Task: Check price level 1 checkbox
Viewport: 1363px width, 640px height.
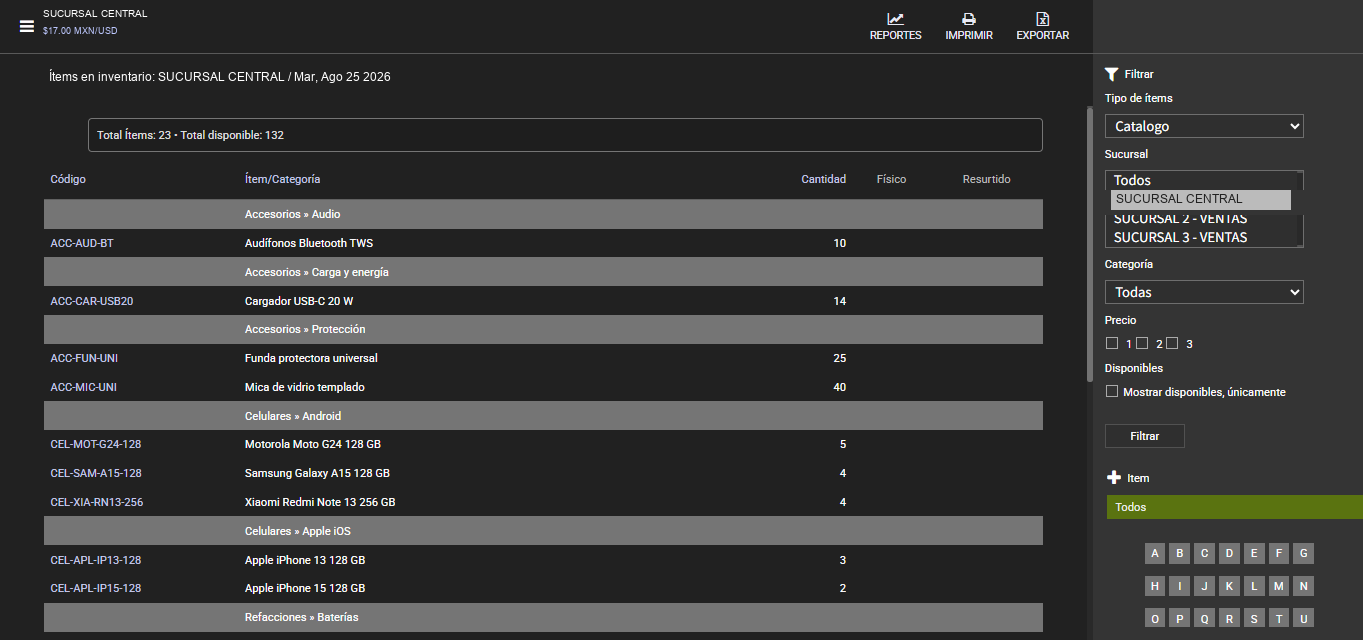Action: point(1112,343)
